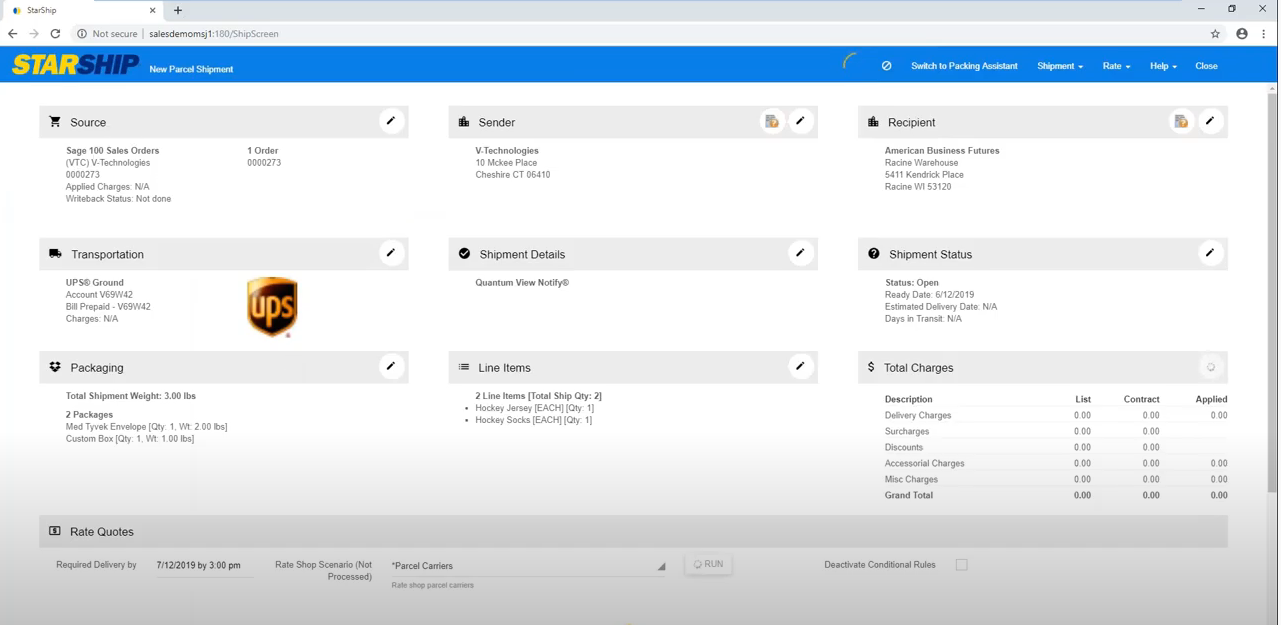Viewport: 1281px width, 625px height.
Task: Click Close in the header bar
Action: 1206,66
